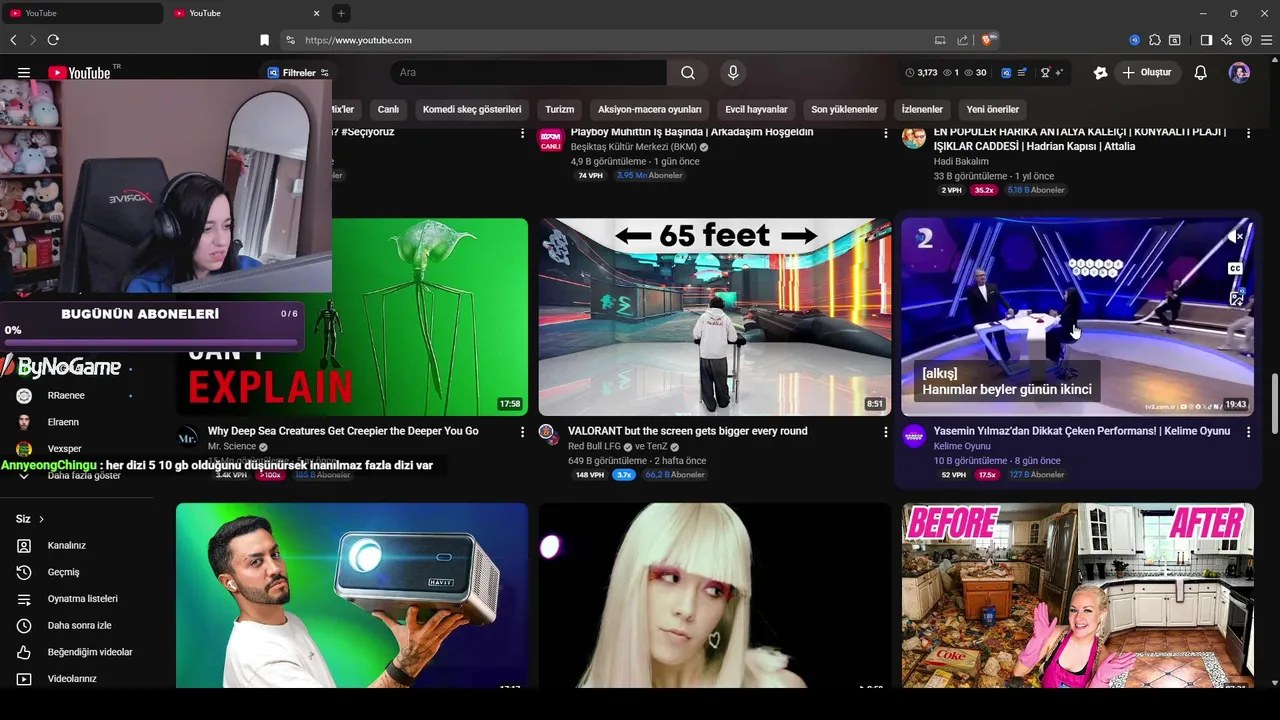1280x720 pixels.
Task: Click the star-shaped icon beside Oluştur
Action: click(x=1101, y=73)
